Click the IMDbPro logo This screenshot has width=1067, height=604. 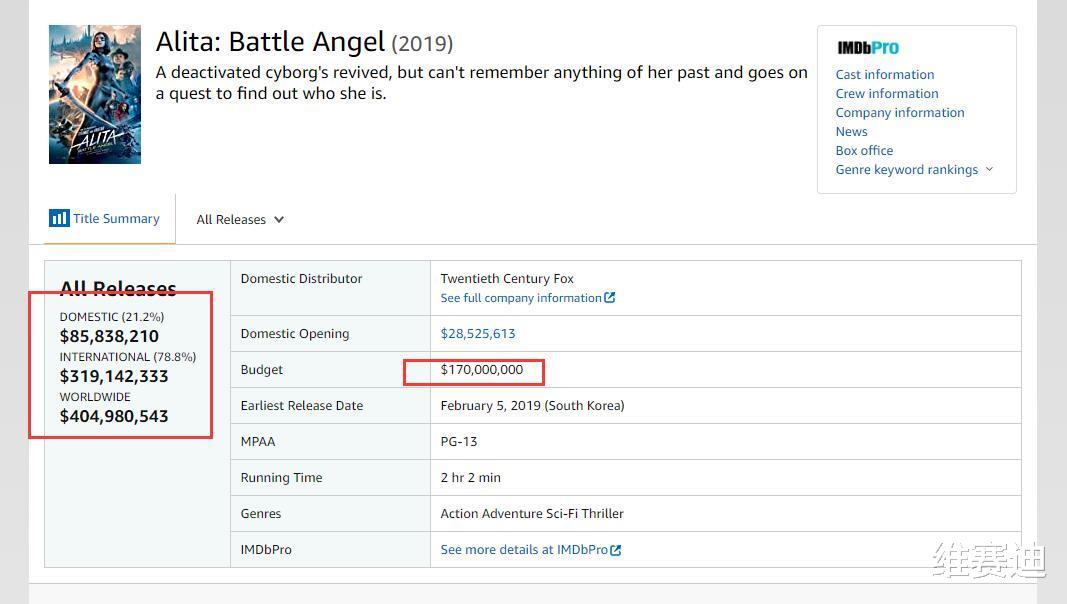click(868, 48)
